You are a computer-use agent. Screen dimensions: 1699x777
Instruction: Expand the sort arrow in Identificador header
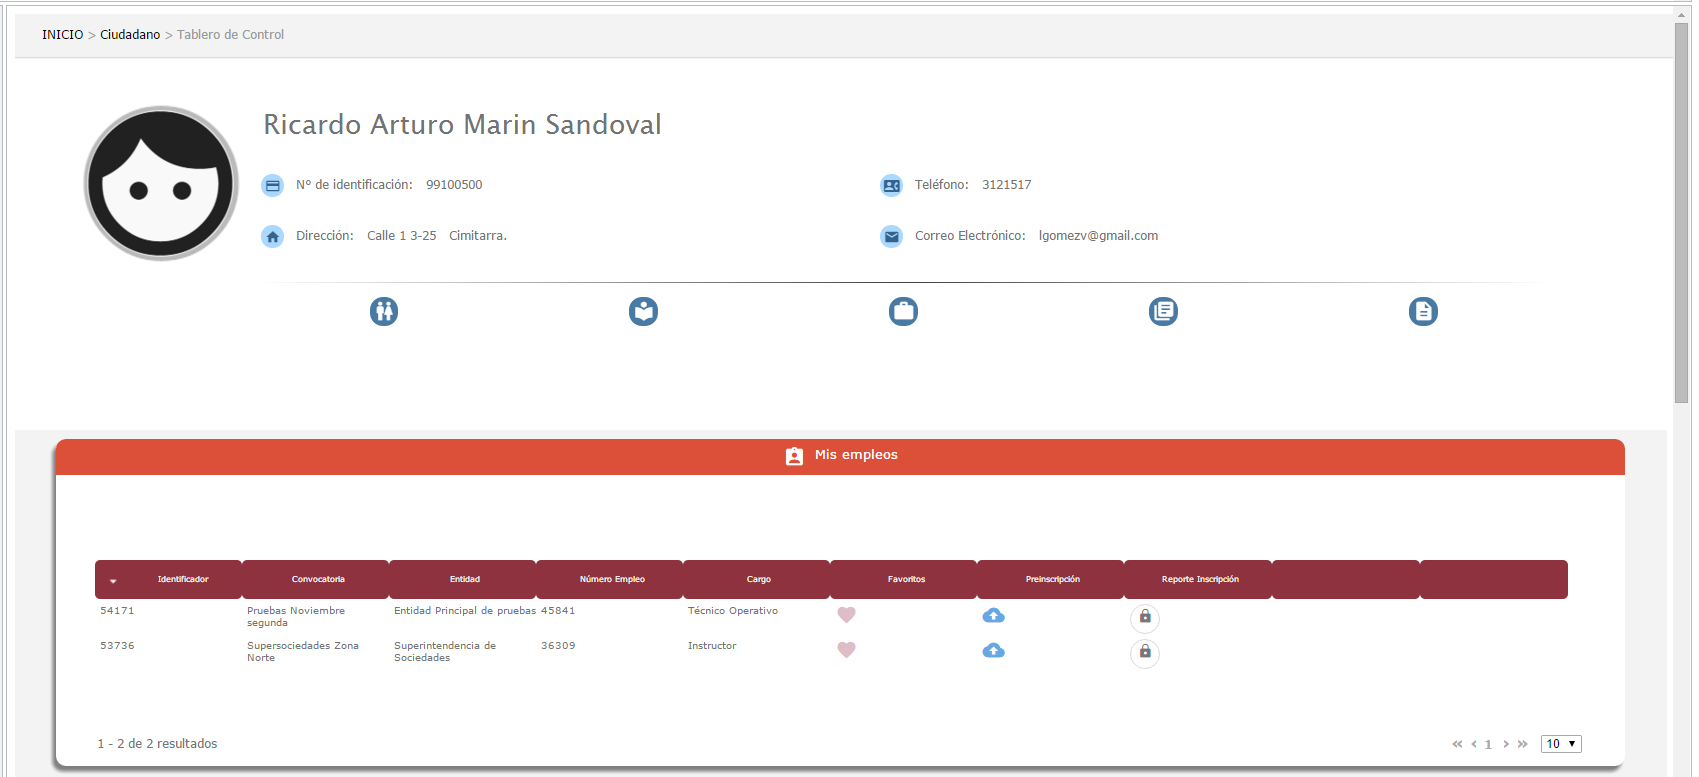click(113, 581)
